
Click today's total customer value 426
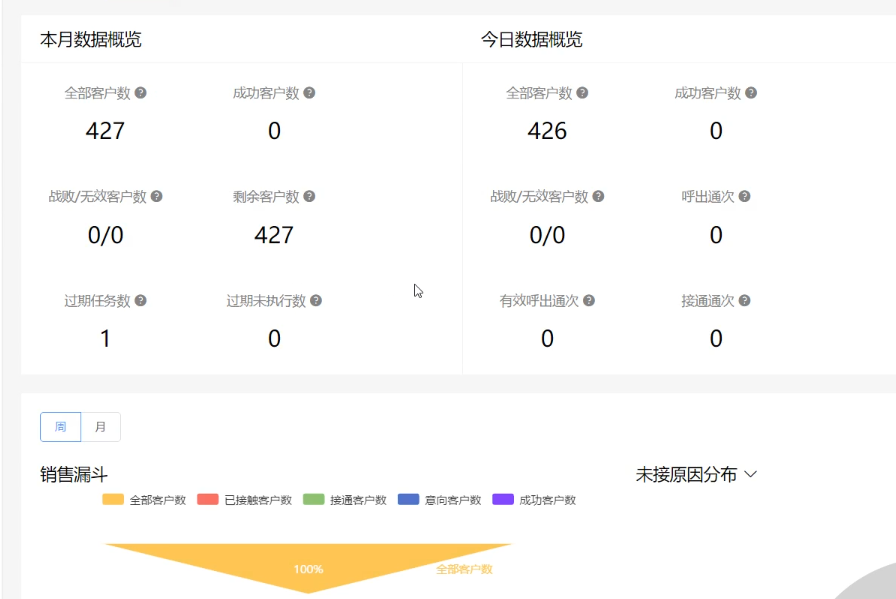pyautogui.click(x=547, y=131)
